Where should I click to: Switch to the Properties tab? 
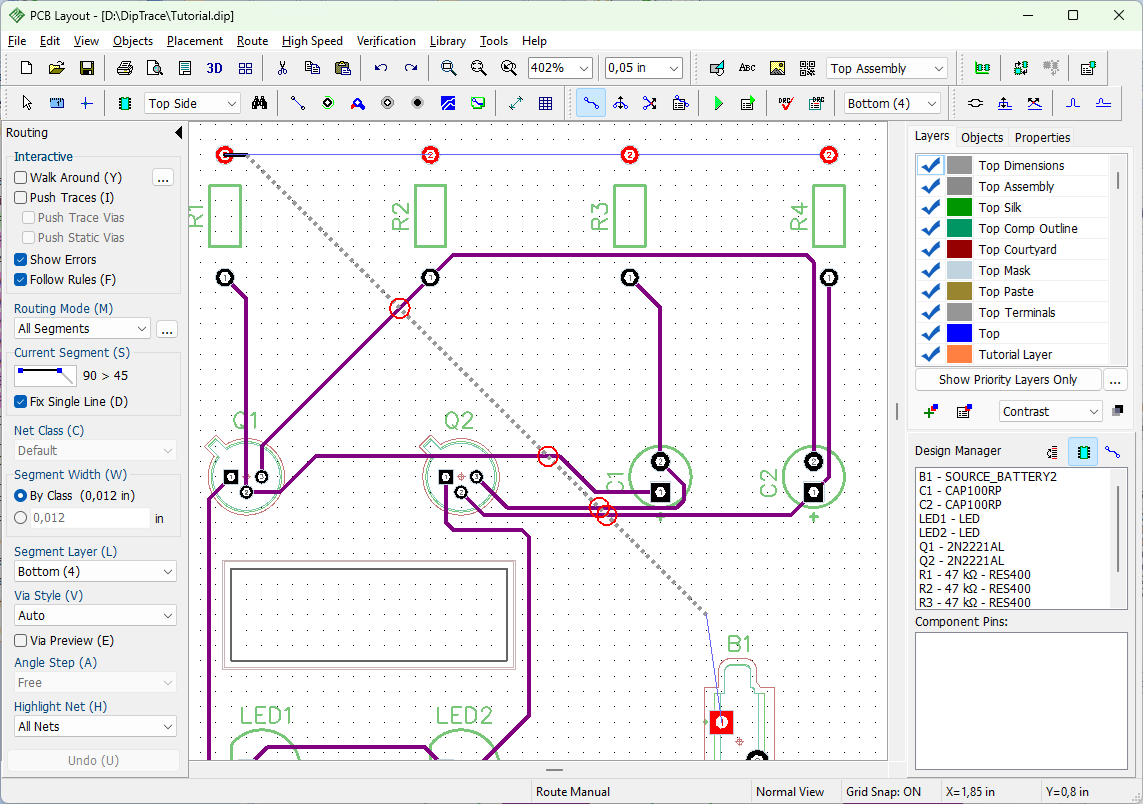(1042, 137)
